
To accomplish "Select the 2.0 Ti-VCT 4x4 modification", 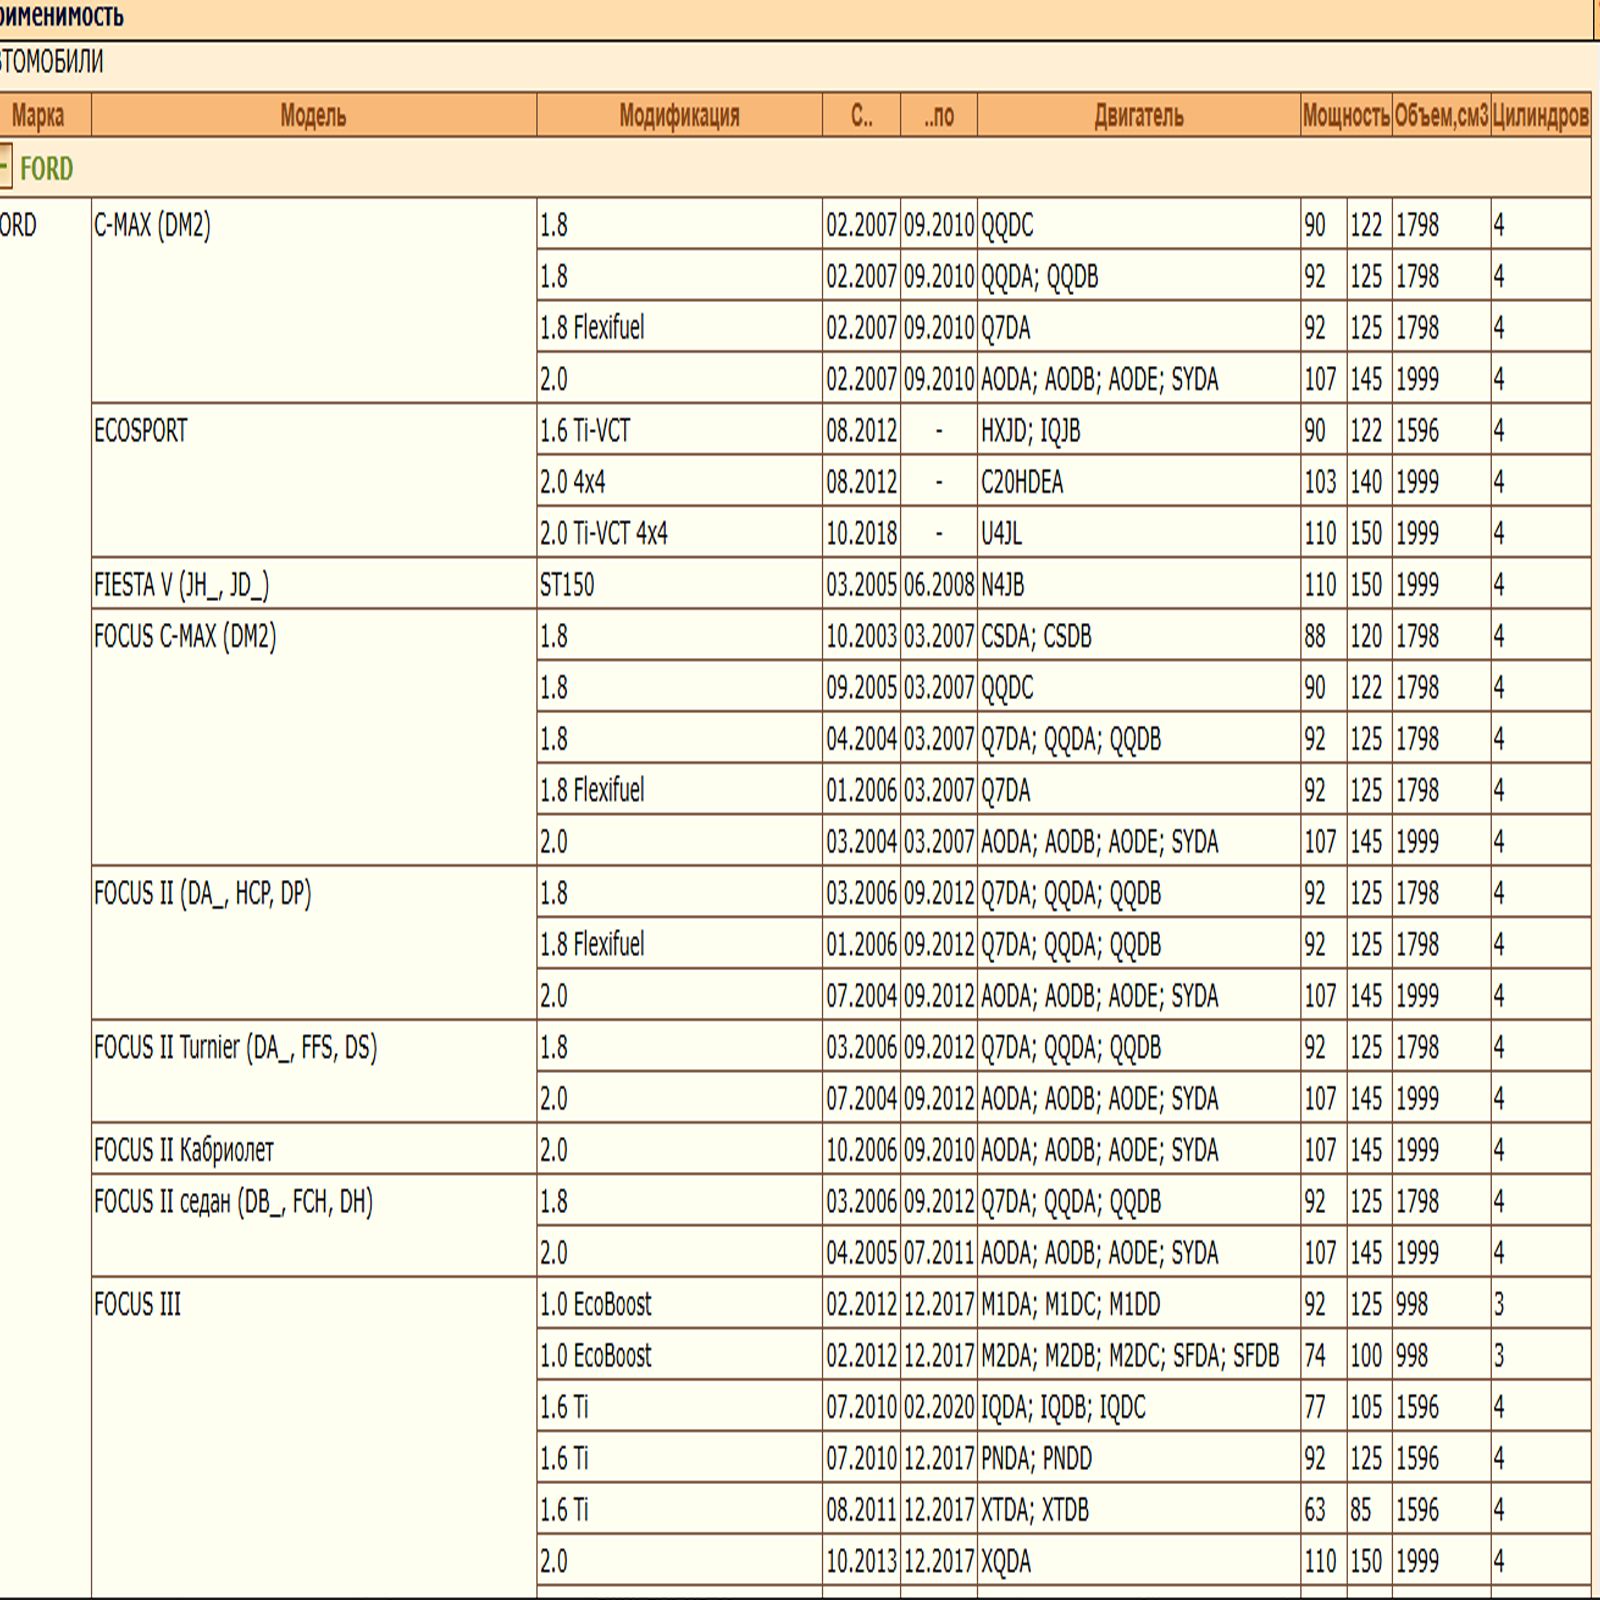I will pyautogui.click(x=604, y=534).
